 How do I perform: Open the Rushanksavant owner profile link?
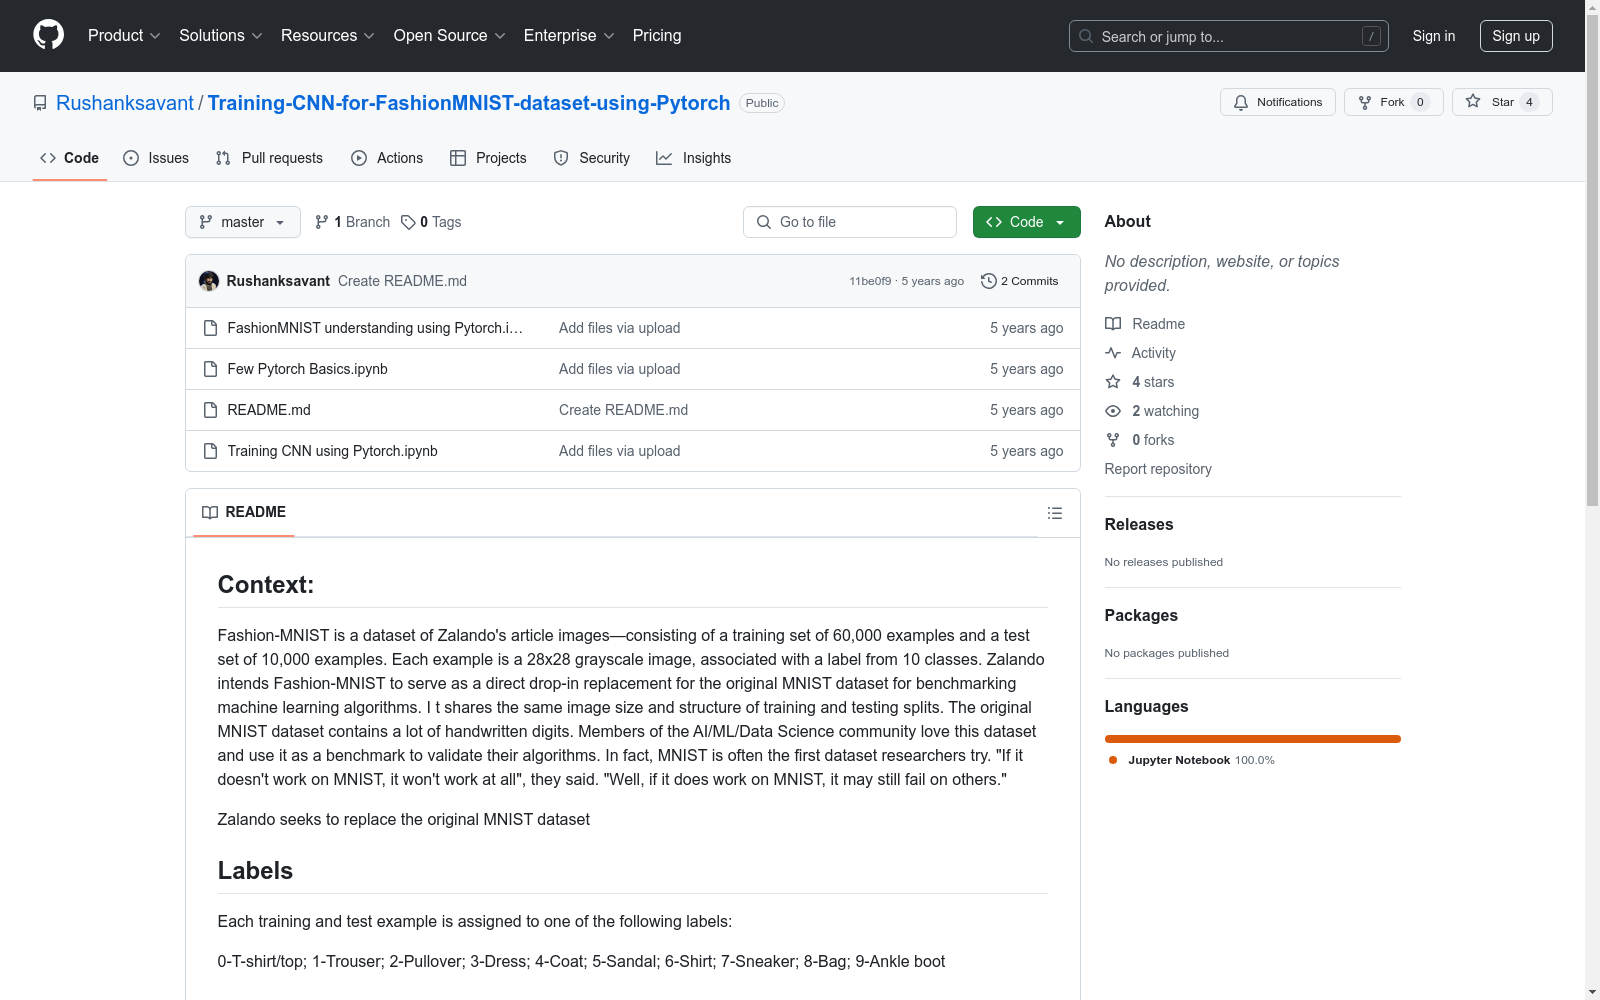tap(125, 103)
